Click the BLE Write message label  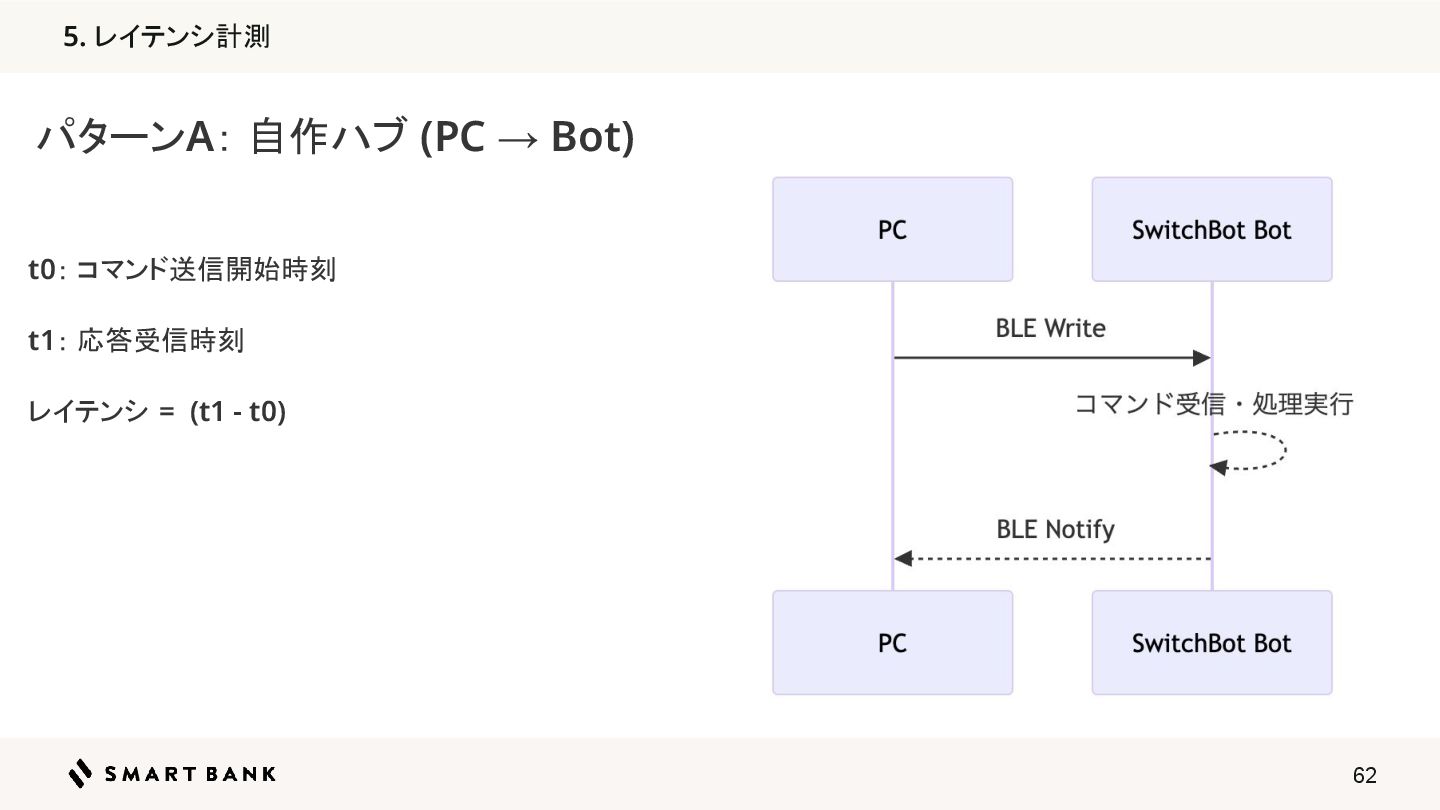[1050, 328]
